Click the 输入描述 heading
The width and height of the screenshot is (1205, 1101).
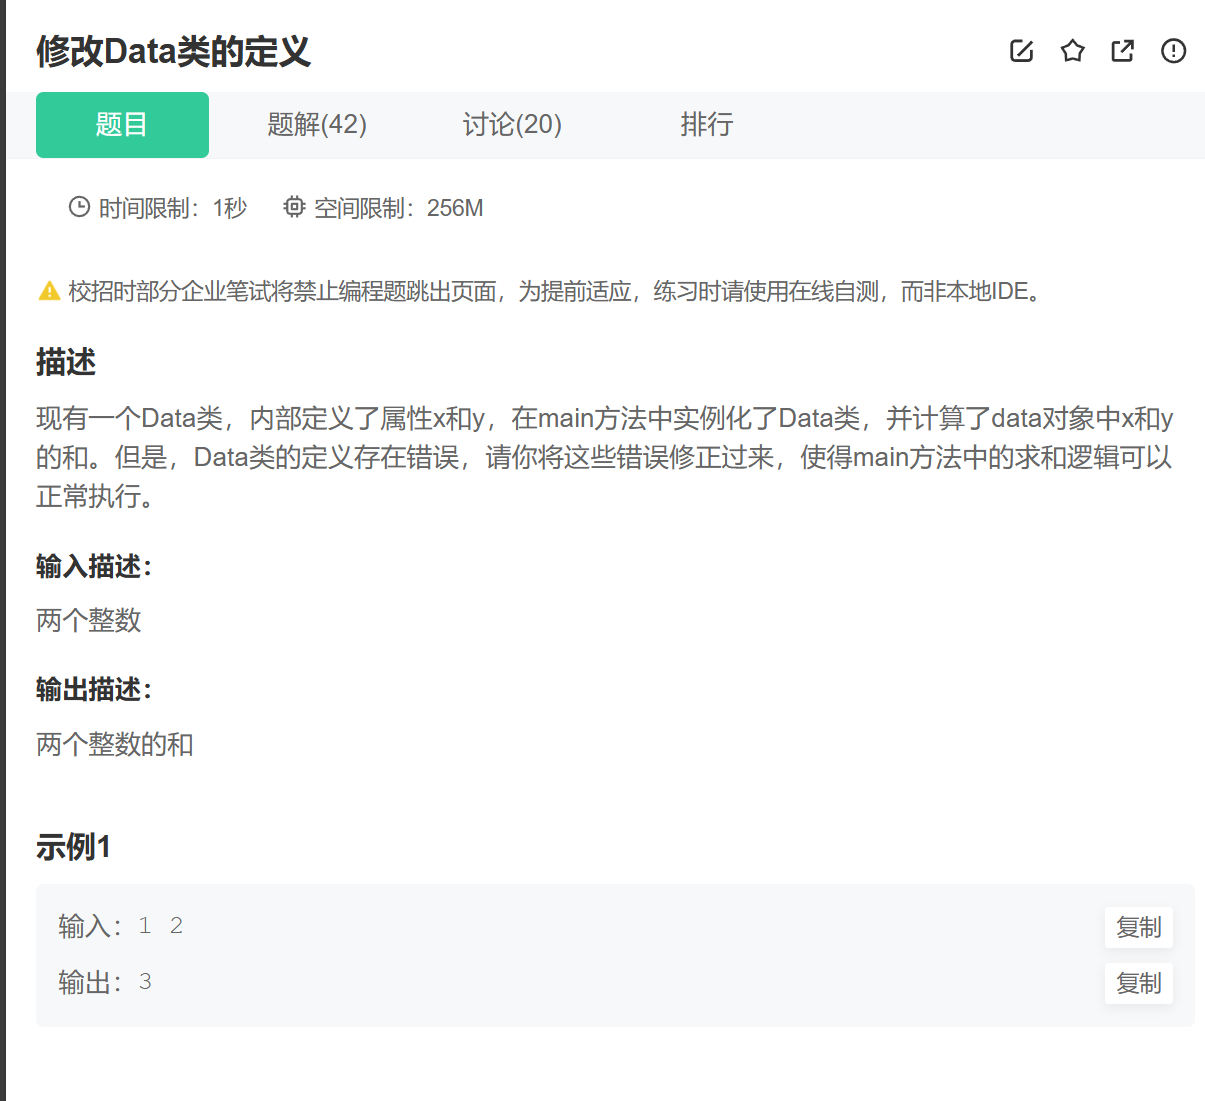point(94,567)
